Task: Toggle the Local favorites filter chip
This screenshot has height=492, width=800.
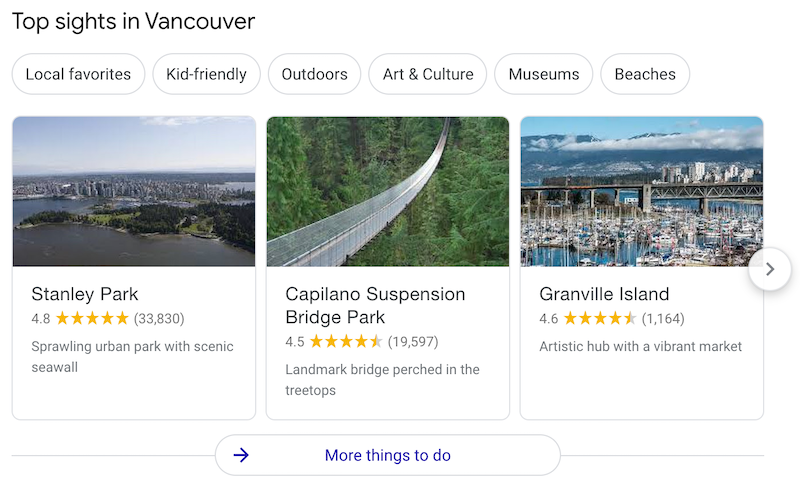Action: click(x=78, y=74)
